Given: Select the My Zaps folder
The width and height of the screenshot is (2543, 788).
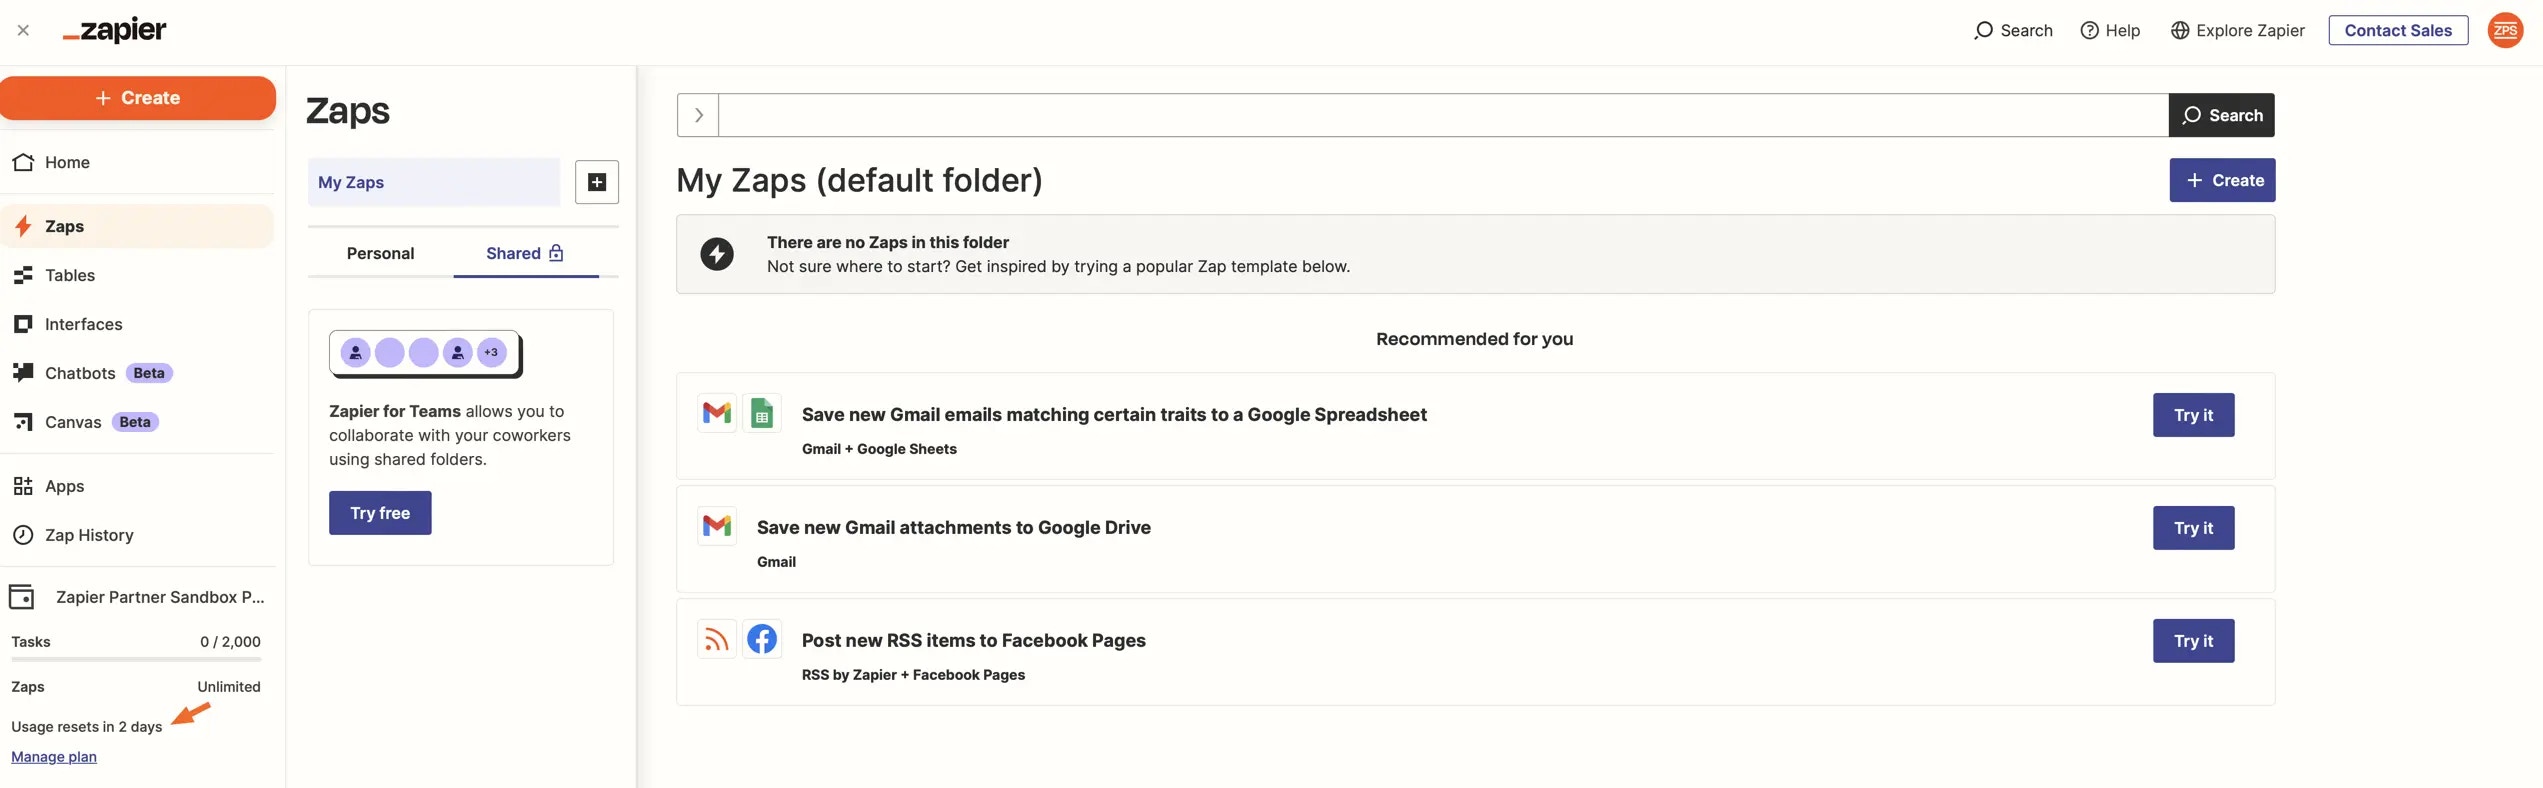Looking at the screenshot, I should (x=434, y=182).
